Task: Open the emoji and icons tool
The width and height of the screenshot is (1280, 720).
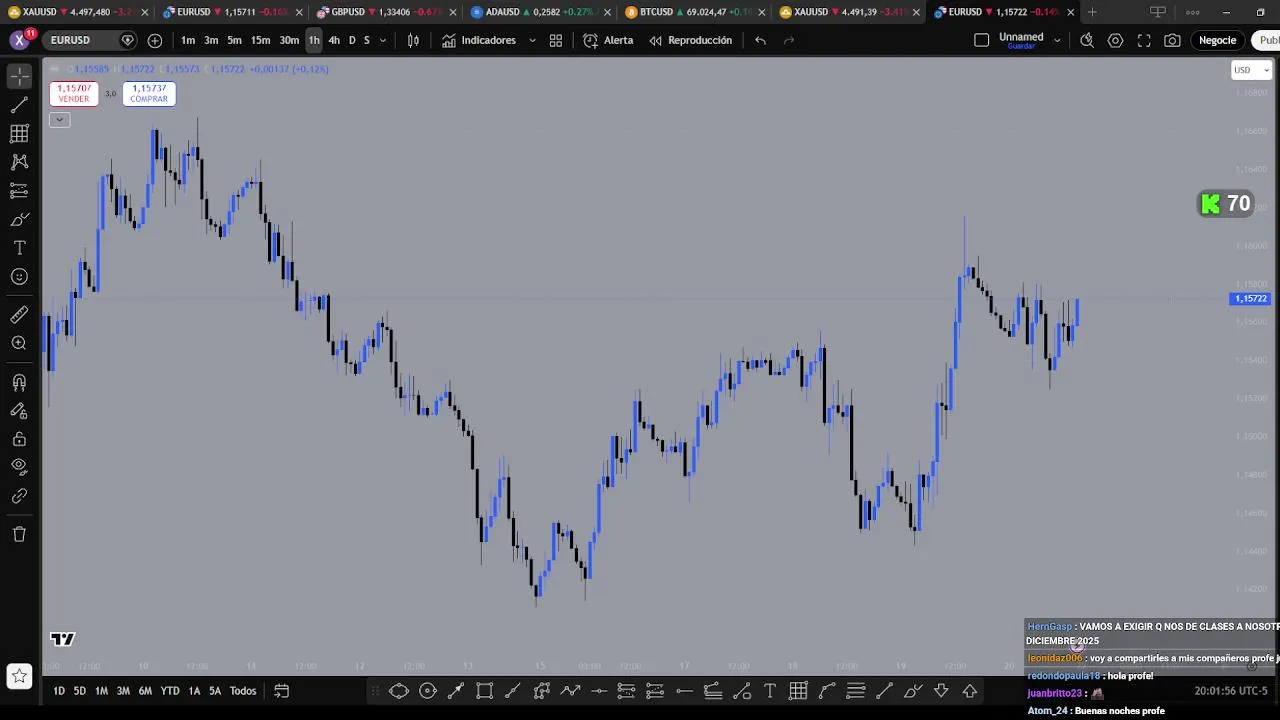Action: (19, 277)
